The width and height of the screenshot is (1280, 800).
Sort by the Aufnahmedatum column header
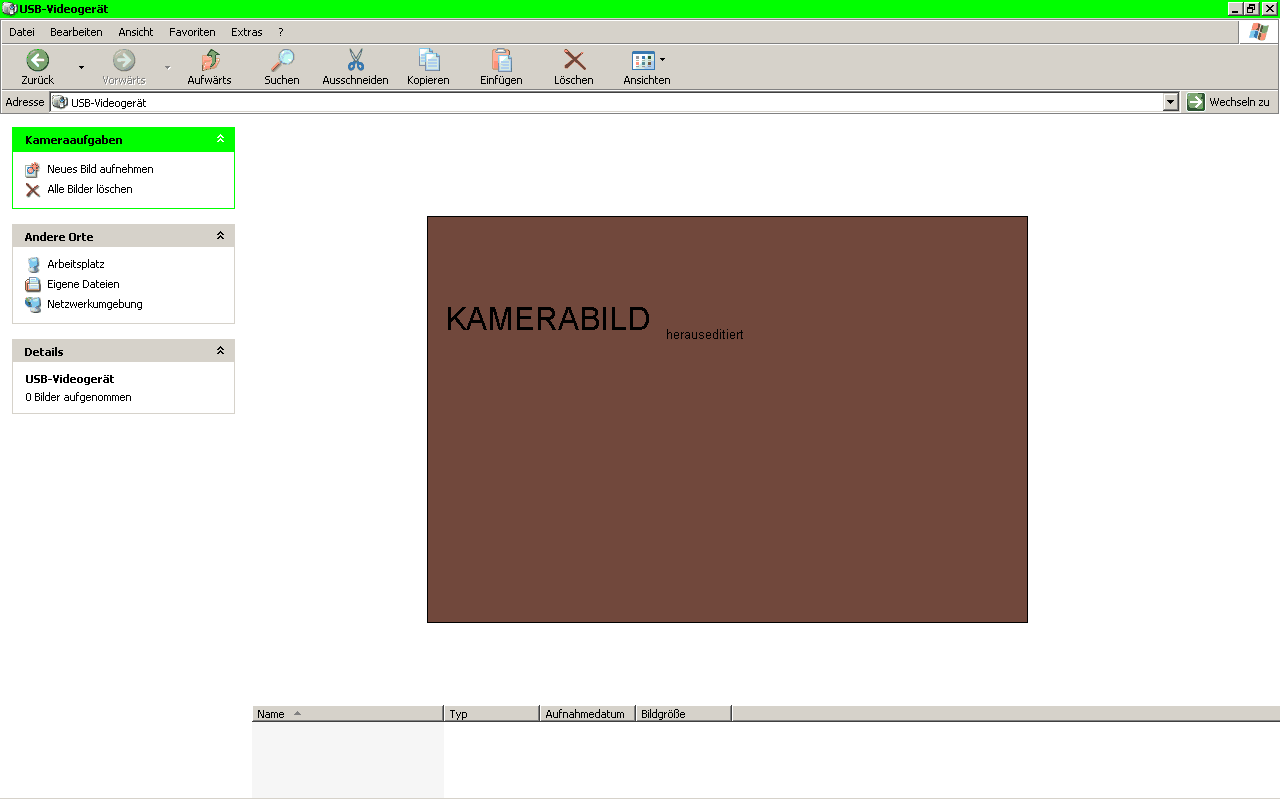click(588, 714)
